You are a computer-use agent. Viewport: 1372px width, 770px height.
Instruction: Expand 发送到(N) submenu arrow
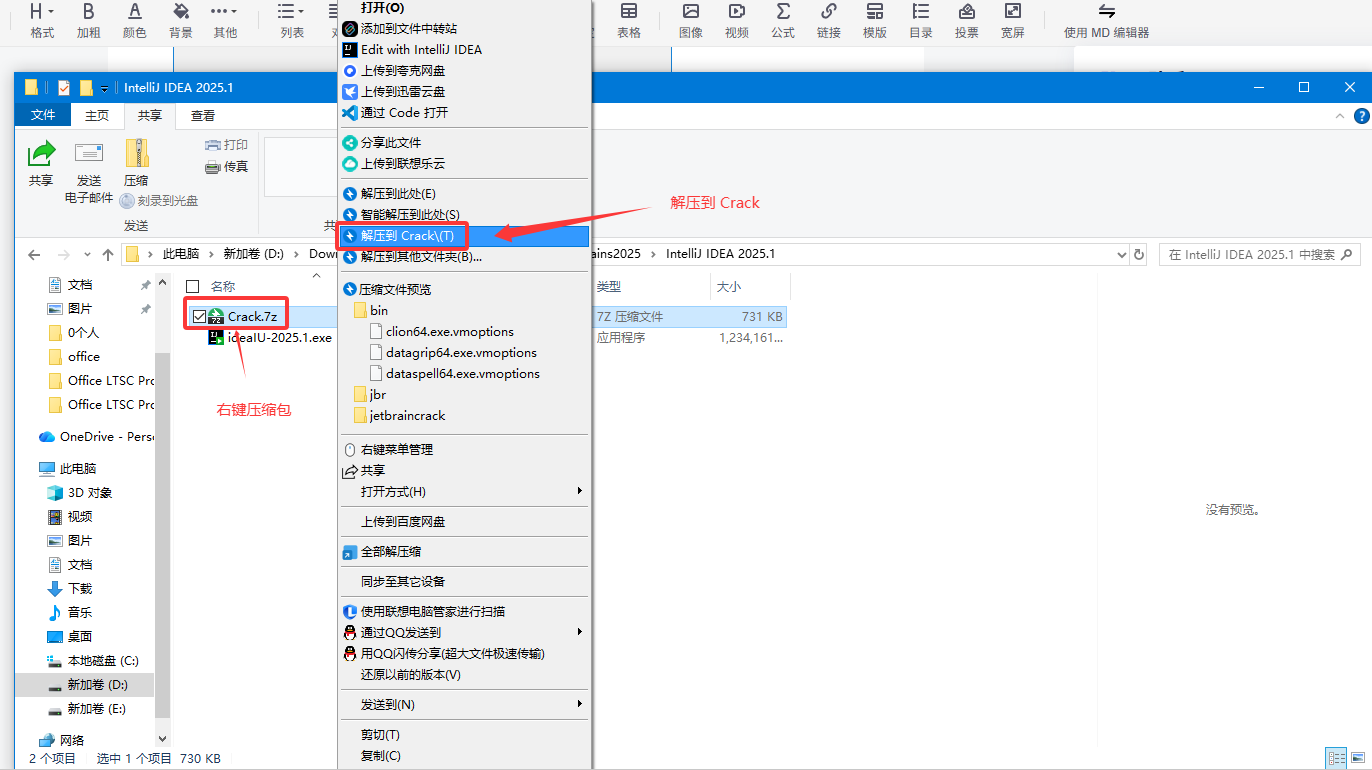[x=580, y=704]
